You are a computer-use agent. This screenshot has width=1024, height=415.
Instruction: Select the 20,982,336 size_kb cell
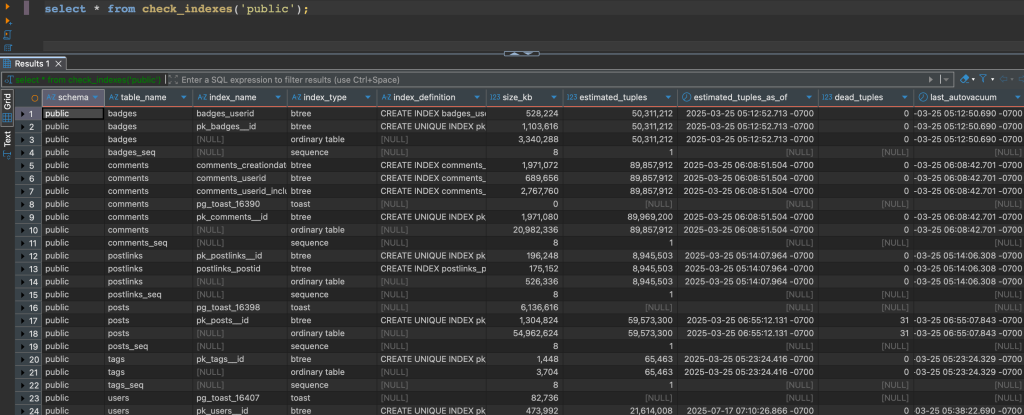coord(524,230)
